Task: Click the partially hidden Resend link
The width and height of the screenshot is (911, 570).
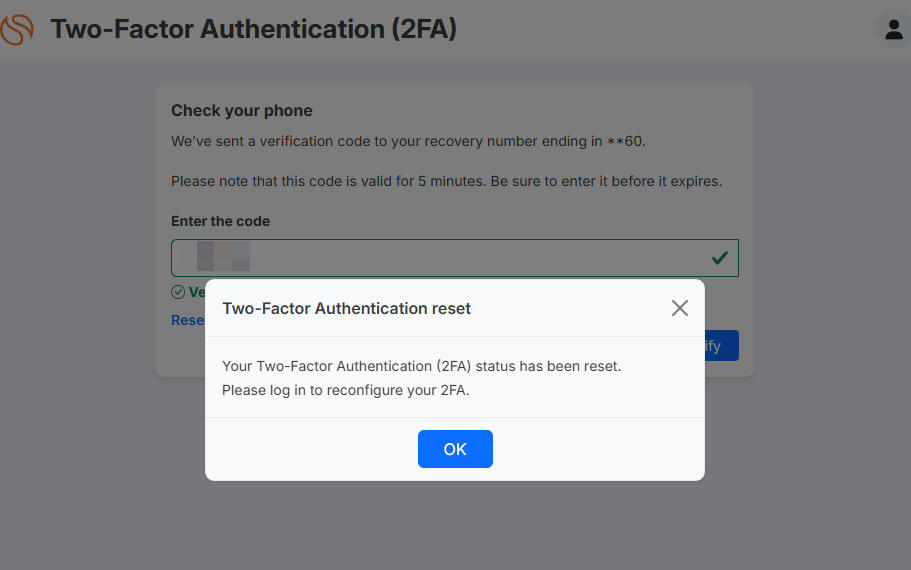Action: (x=188, y=320)
